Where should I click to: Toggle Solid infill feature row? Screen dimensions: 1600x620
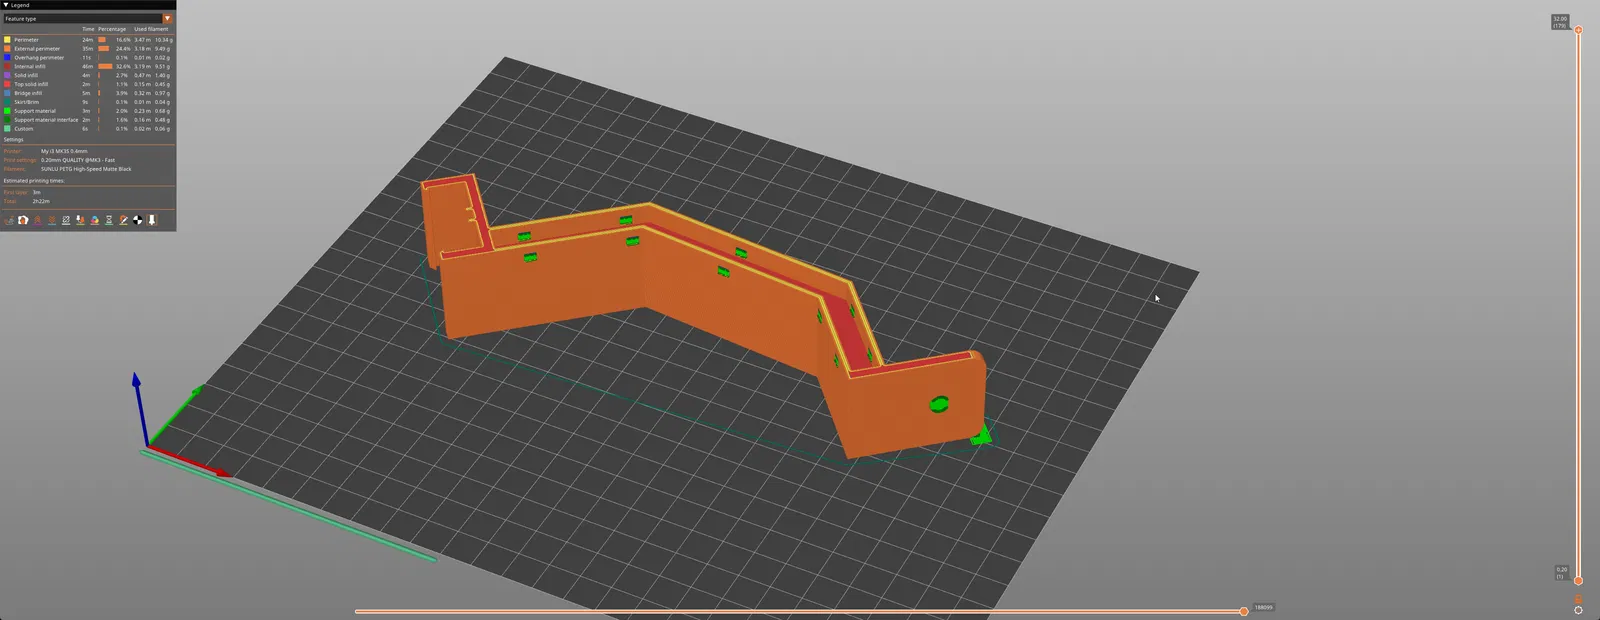(x=88, y=75)
